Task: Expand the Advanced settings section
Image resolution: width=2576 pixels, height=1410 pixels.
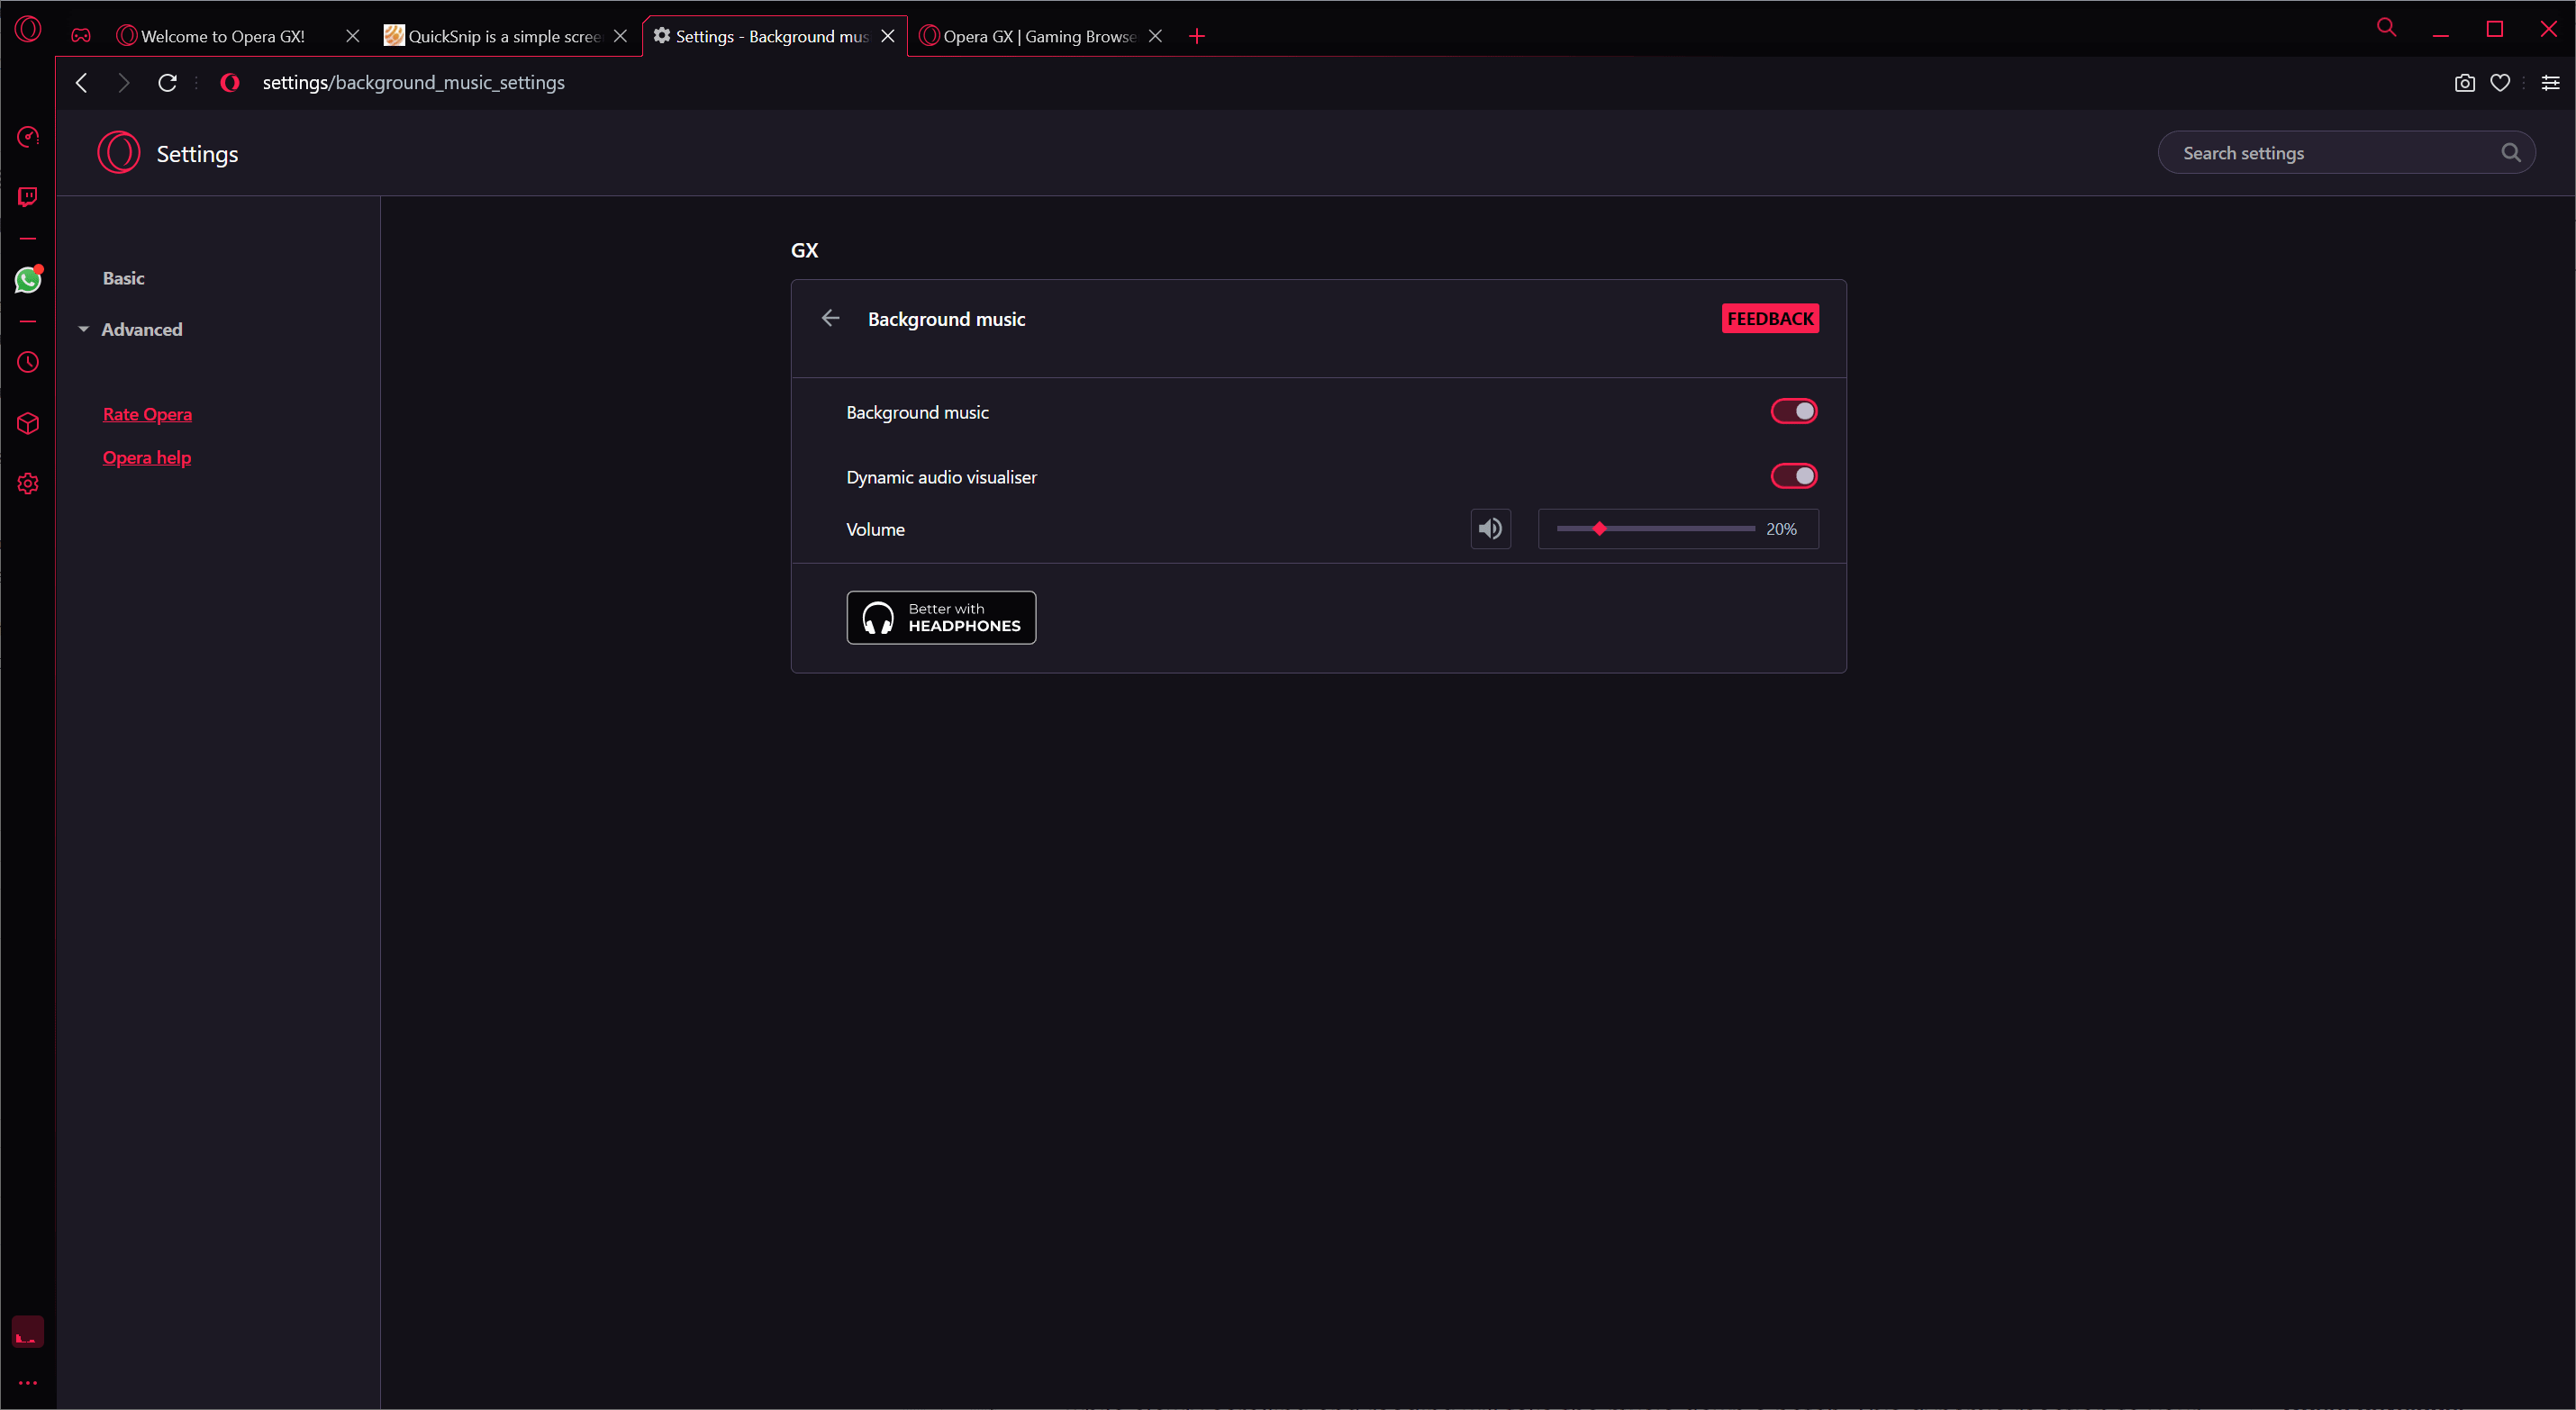Action: click(141, 328)
